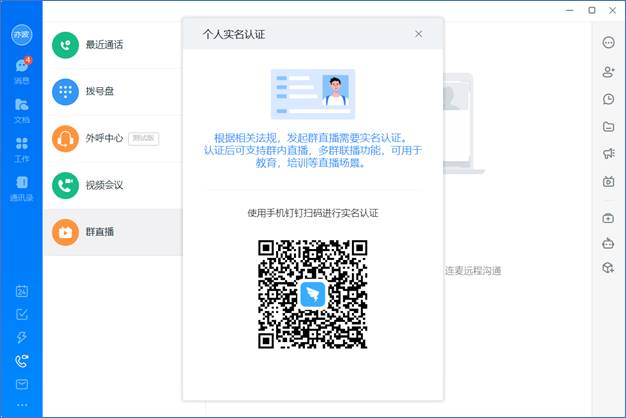This screenshot has width=626, height=418.
Task: Close the 个人实名认证 dialog
Action: point(418,34)
